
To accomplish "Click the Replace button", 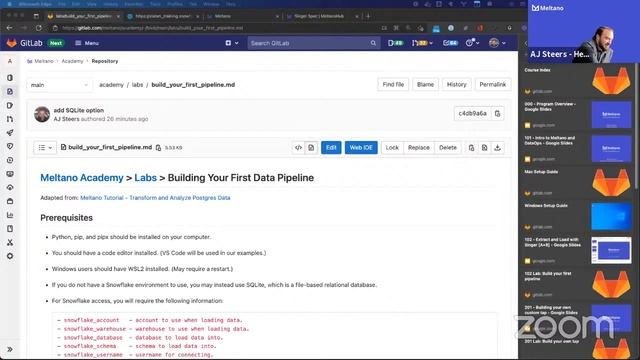I will (x=419, y=148).
